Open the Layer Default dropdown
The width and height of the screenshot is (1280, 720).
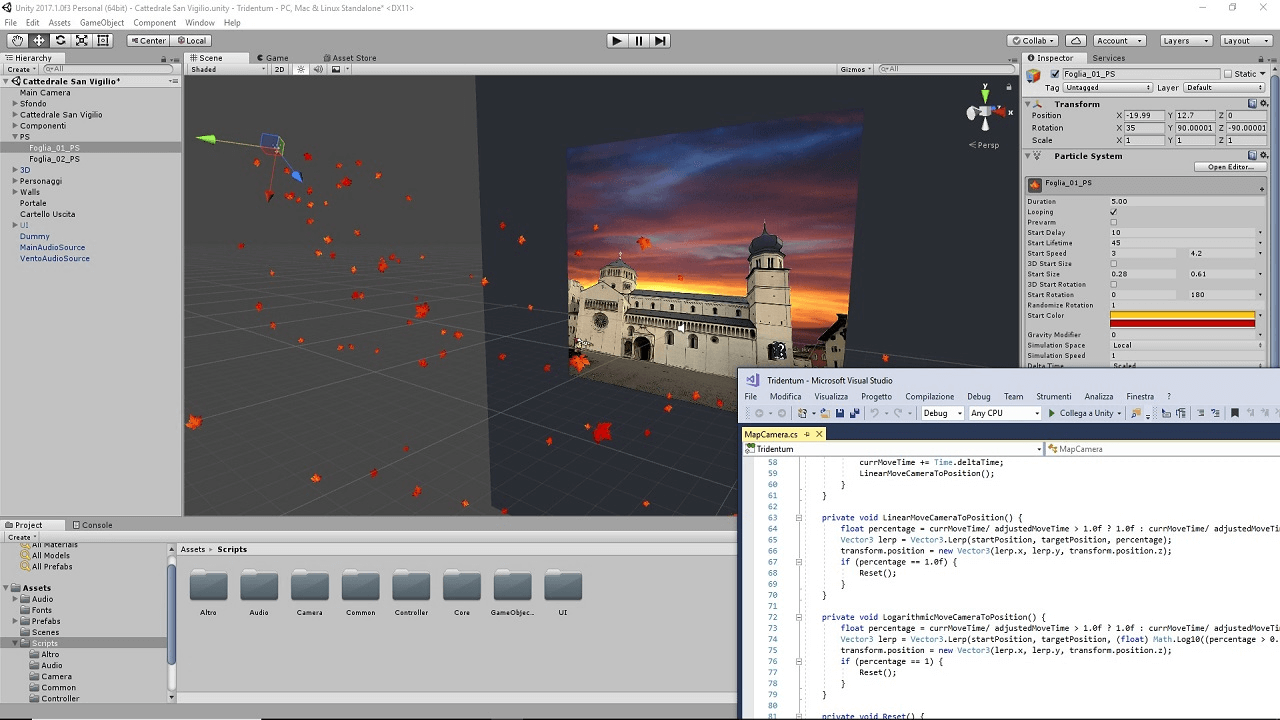[1225, 88]
